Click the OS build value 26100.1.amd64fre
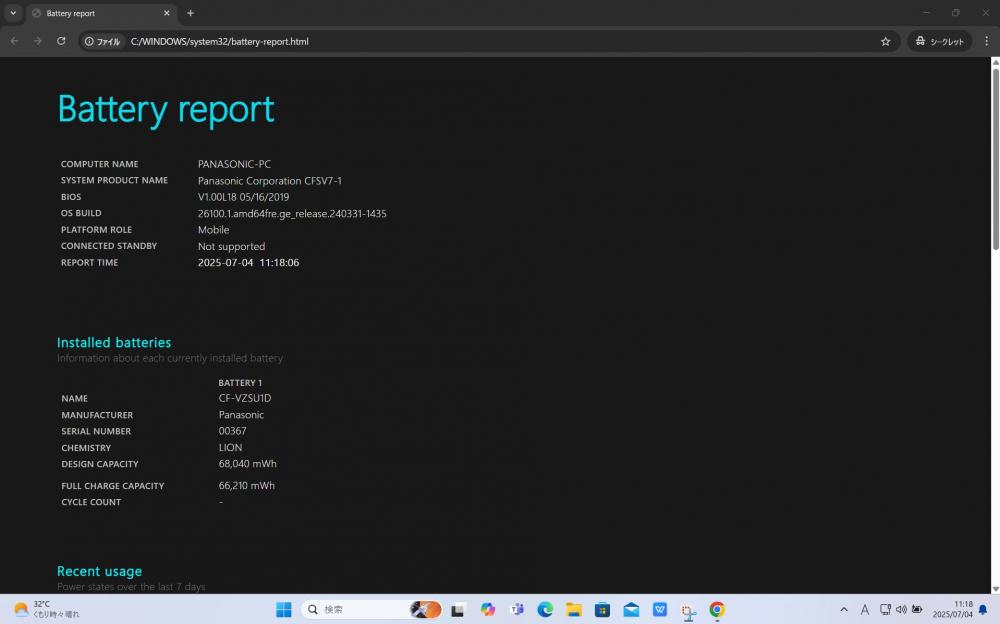Screen dimensions: 1000x624 [292, 214]
